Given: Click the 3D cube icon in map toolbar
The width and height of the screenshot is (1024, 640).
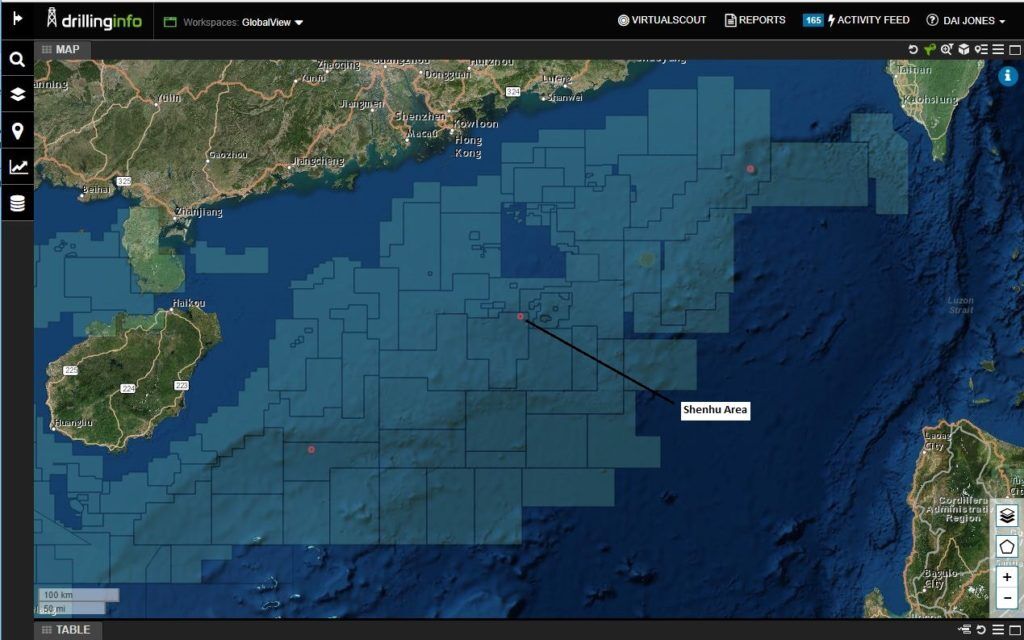Looking at the screenshot, I should (x=963, y=50).
